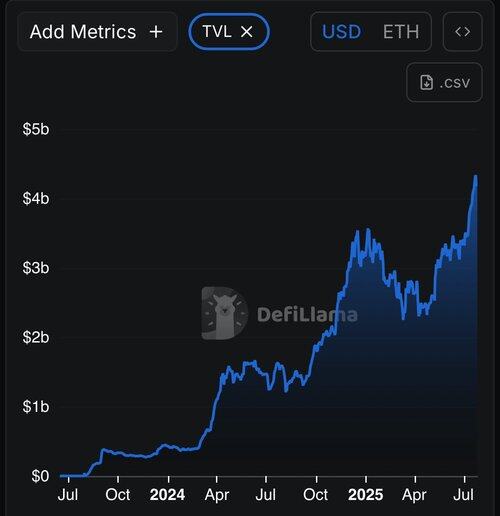500x516 pixels.
Task: Select the USD currency option
Action: click(341, 32)
